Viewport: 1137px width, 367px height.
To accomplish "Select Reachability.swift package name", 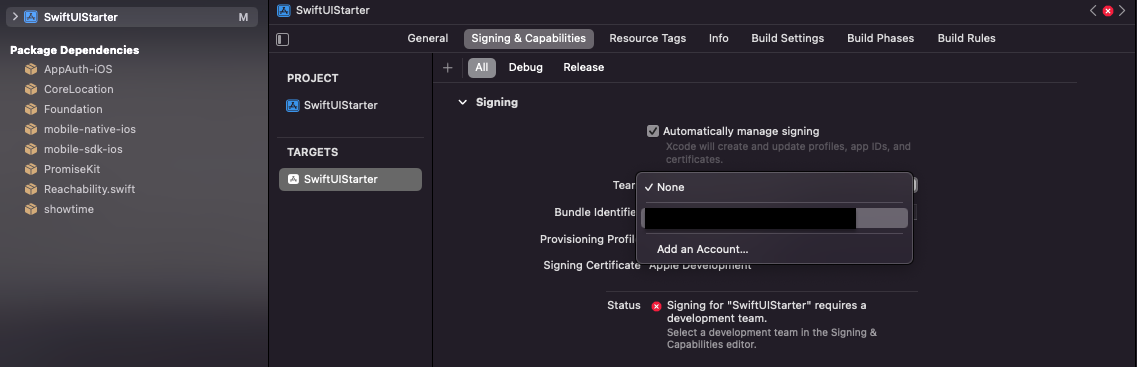I will pos(90,189).
